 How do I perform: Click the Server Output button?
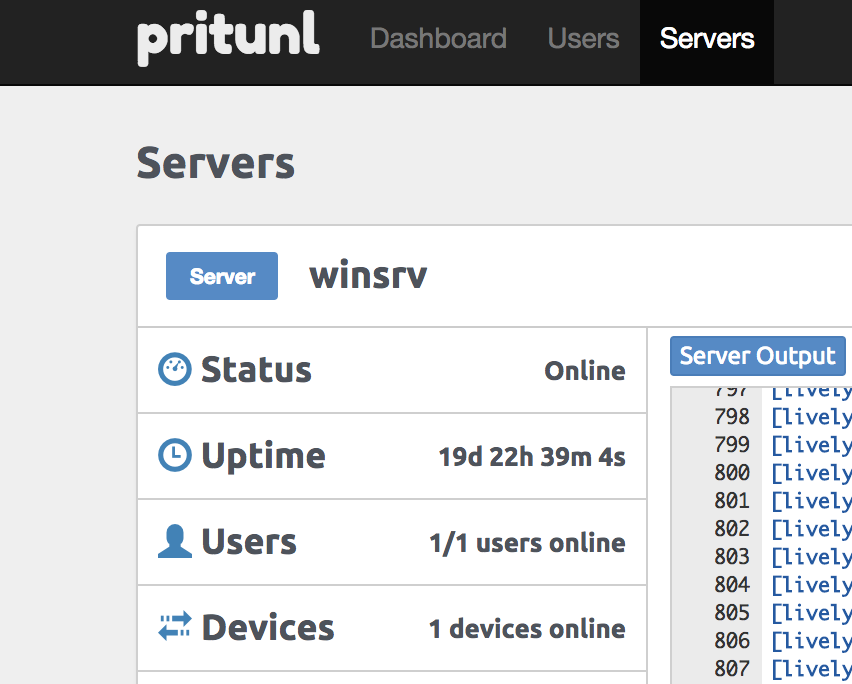click(x=757, y=356)
